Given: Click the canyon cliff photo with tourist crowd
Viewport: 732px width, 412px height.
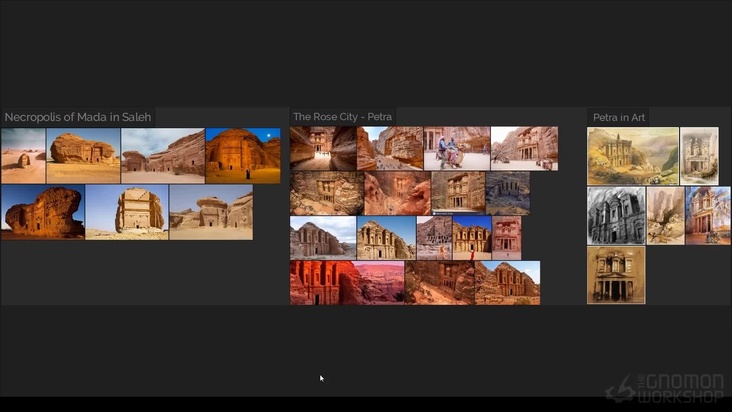Looking at the screenshot, I should coord(390,148).
